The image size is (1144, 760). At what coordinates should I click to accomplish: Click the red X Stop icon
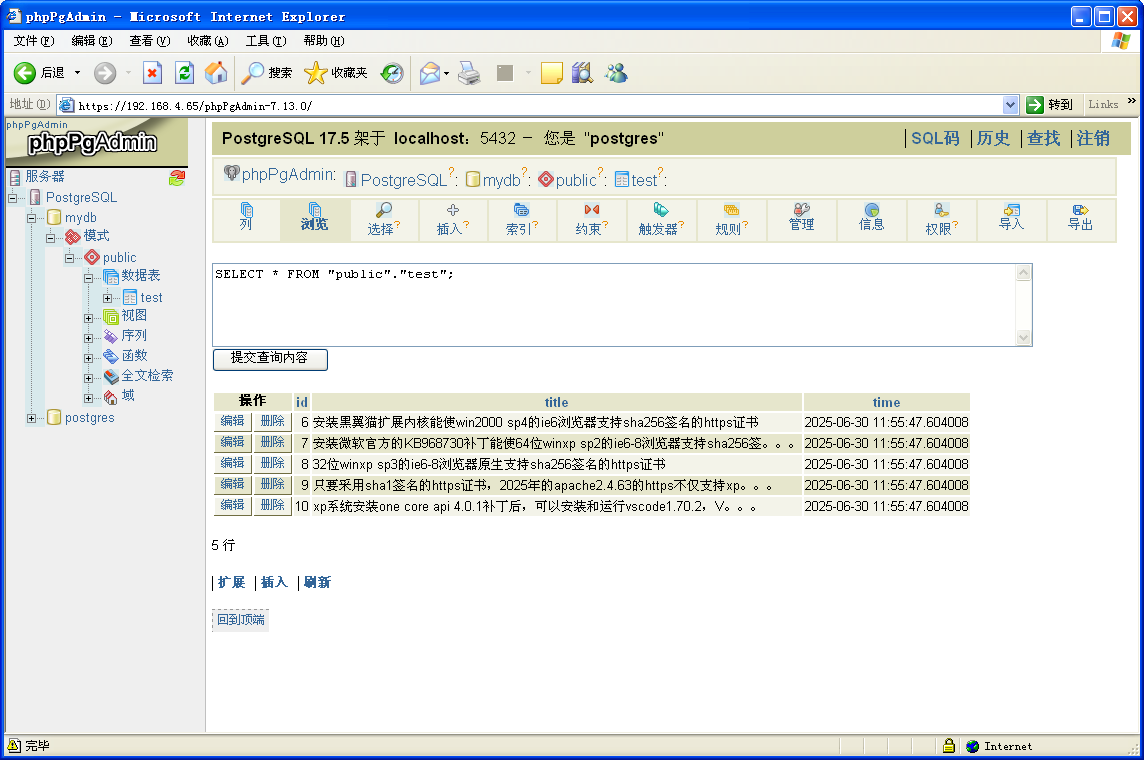152,73
